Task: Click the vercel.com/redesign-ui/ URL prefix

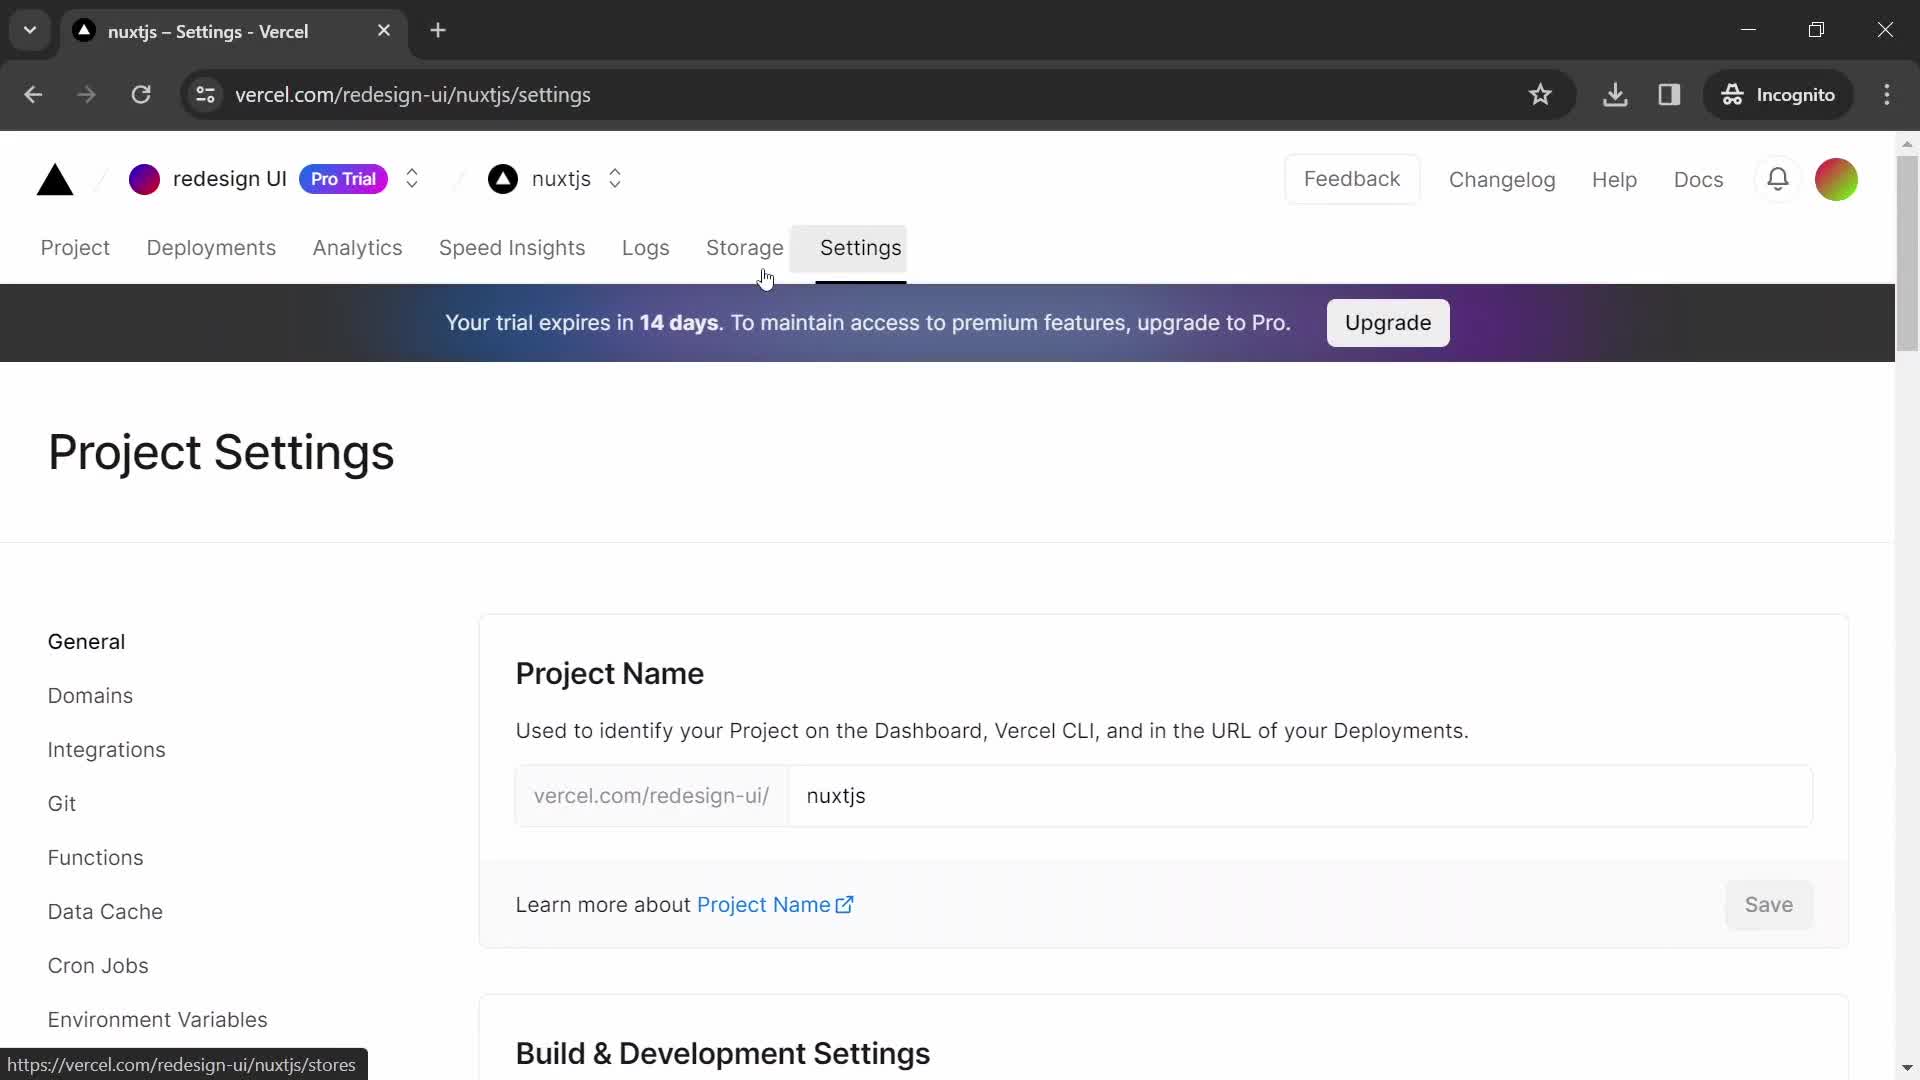Action: tap(651, 796)
